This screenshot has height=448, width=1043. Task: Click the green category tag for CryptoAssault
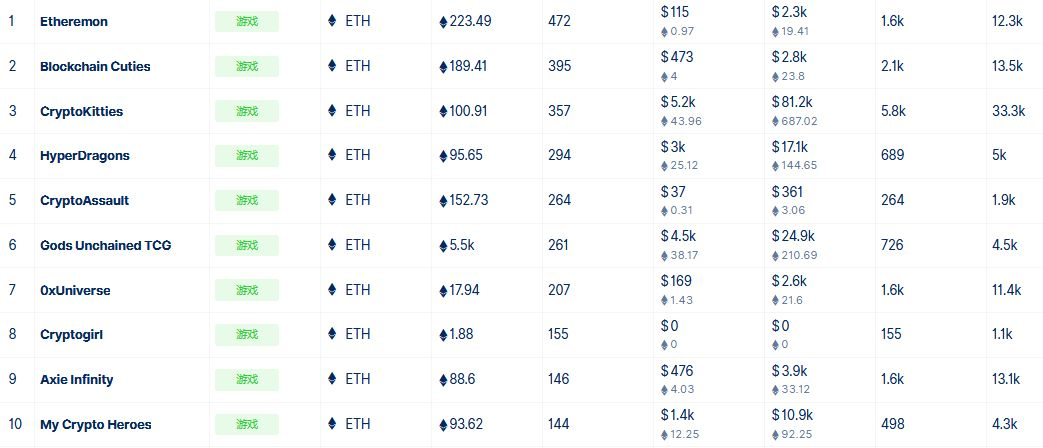point(247,200)
